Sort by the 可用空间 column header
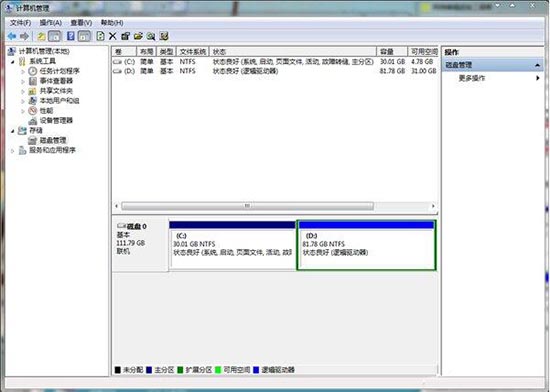 click(x=423, y=52)
